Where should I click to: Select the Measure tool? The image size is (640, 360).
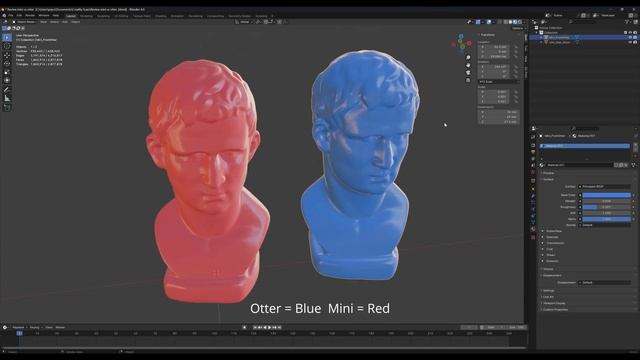point(7,98)
